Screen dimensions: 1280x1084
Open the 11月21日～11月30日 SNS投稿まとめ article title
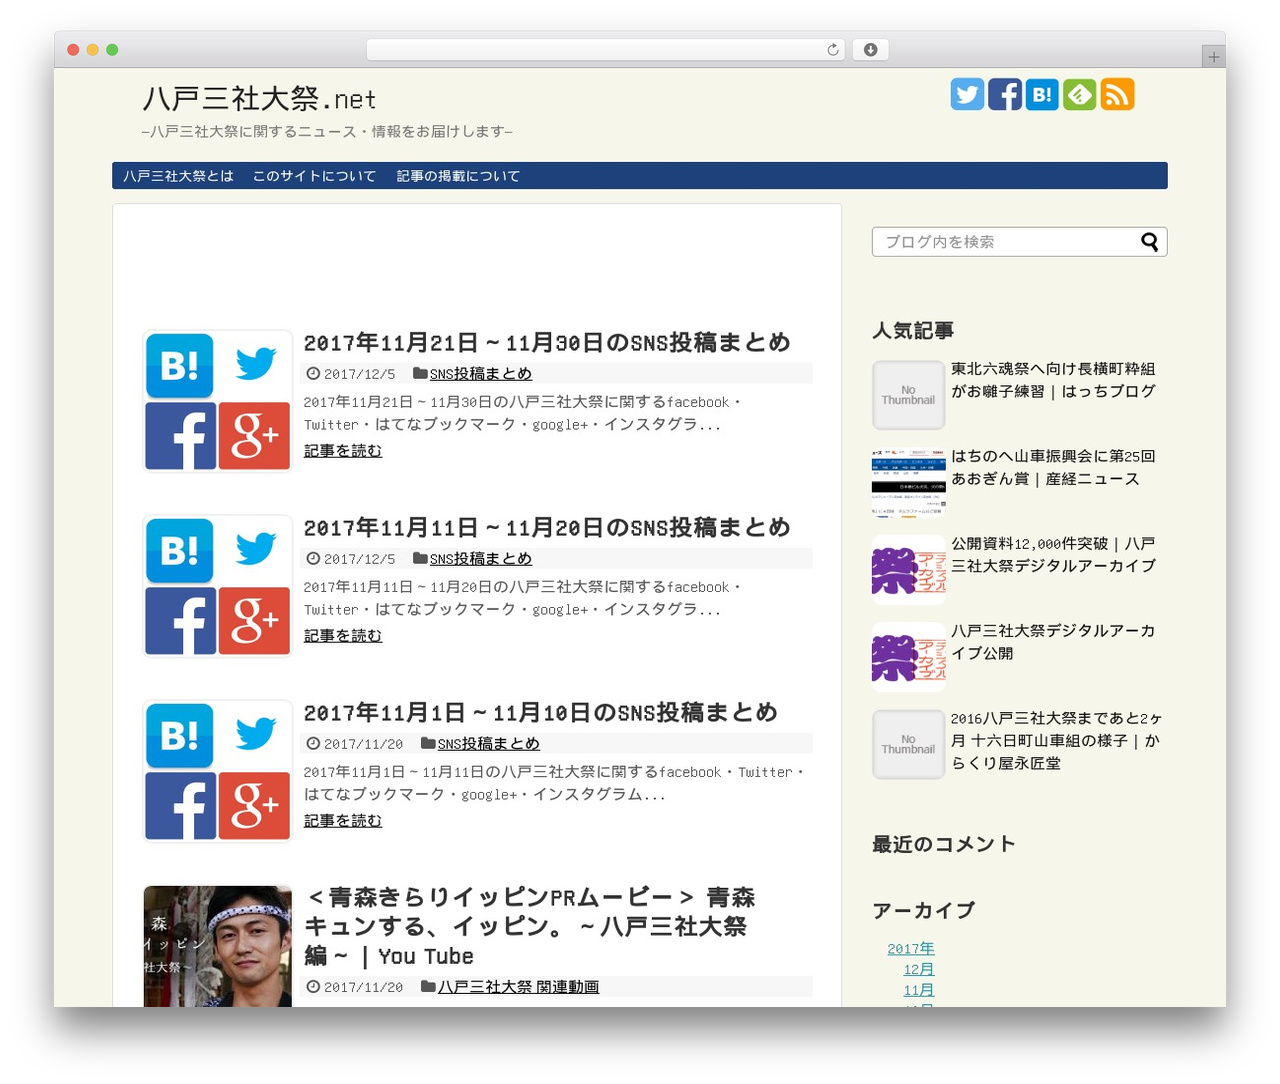coord(547,343)
